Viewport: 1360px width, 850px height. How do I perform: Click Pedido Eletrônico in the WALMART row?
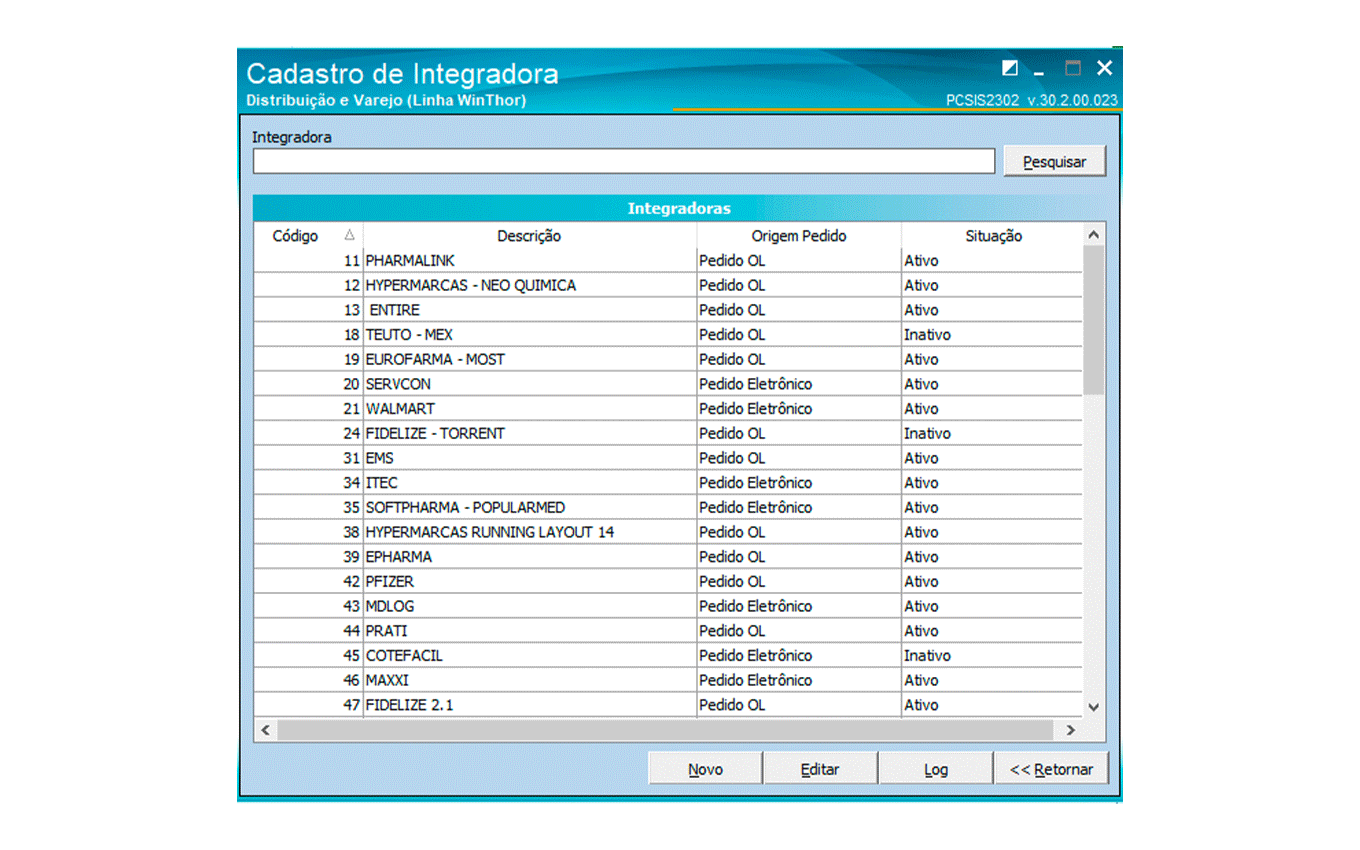(x=756, y=408)
